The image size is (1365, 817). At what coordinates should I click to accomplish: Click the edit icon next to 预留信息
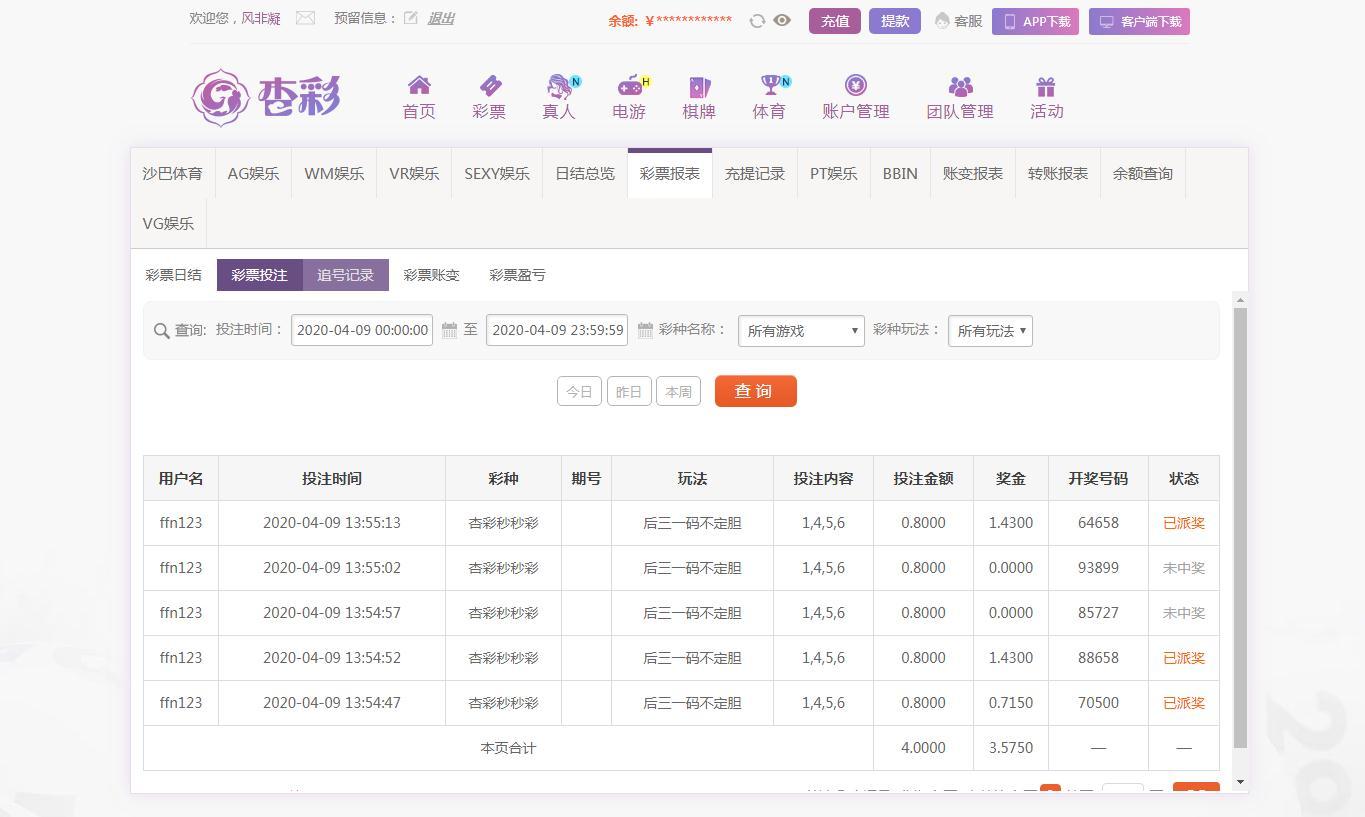click(411, 18)
